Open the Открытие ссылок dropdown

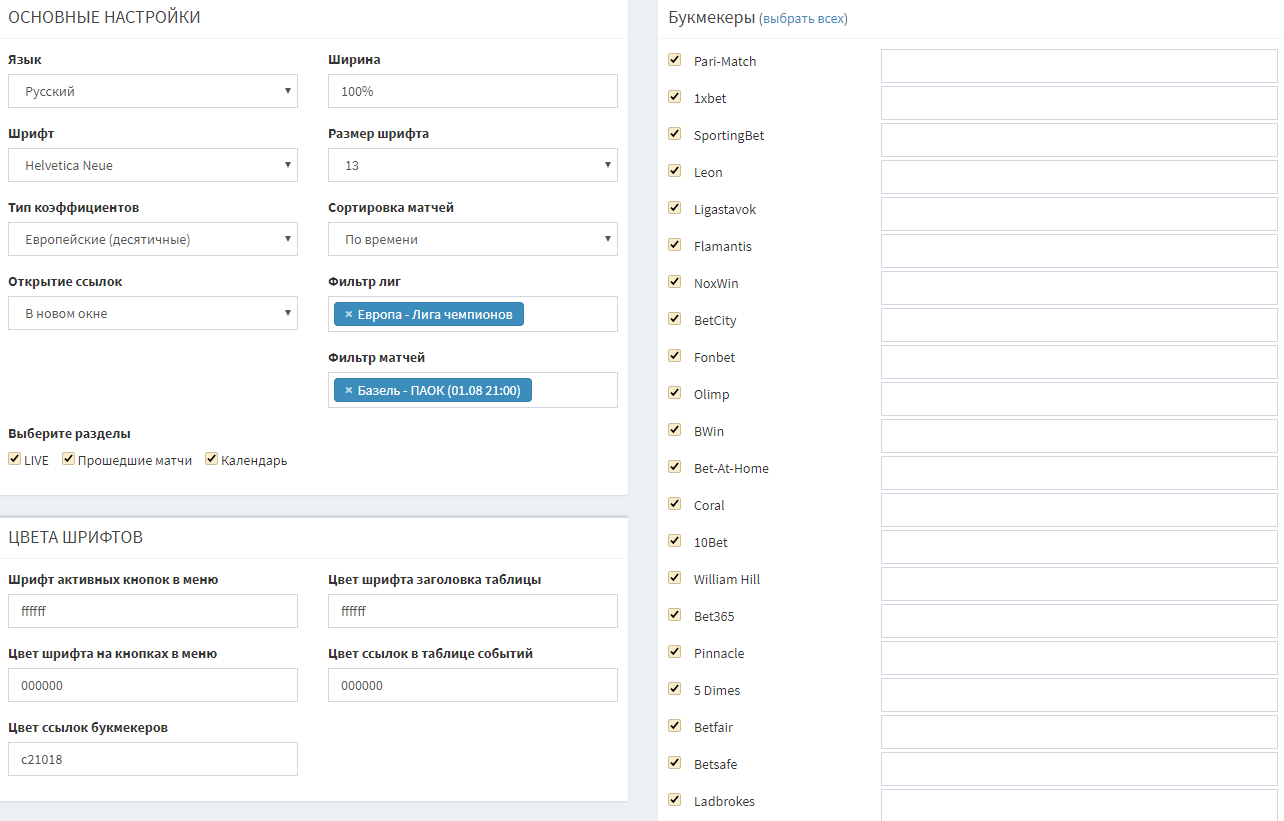[153, 313]
